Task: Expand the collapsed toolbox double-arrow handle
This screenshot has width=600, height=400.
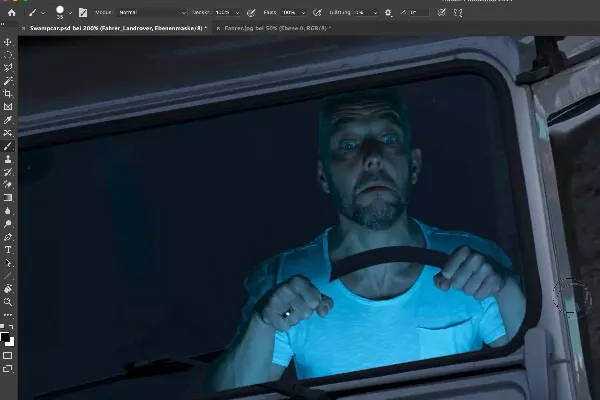Action: click(2, 24)
